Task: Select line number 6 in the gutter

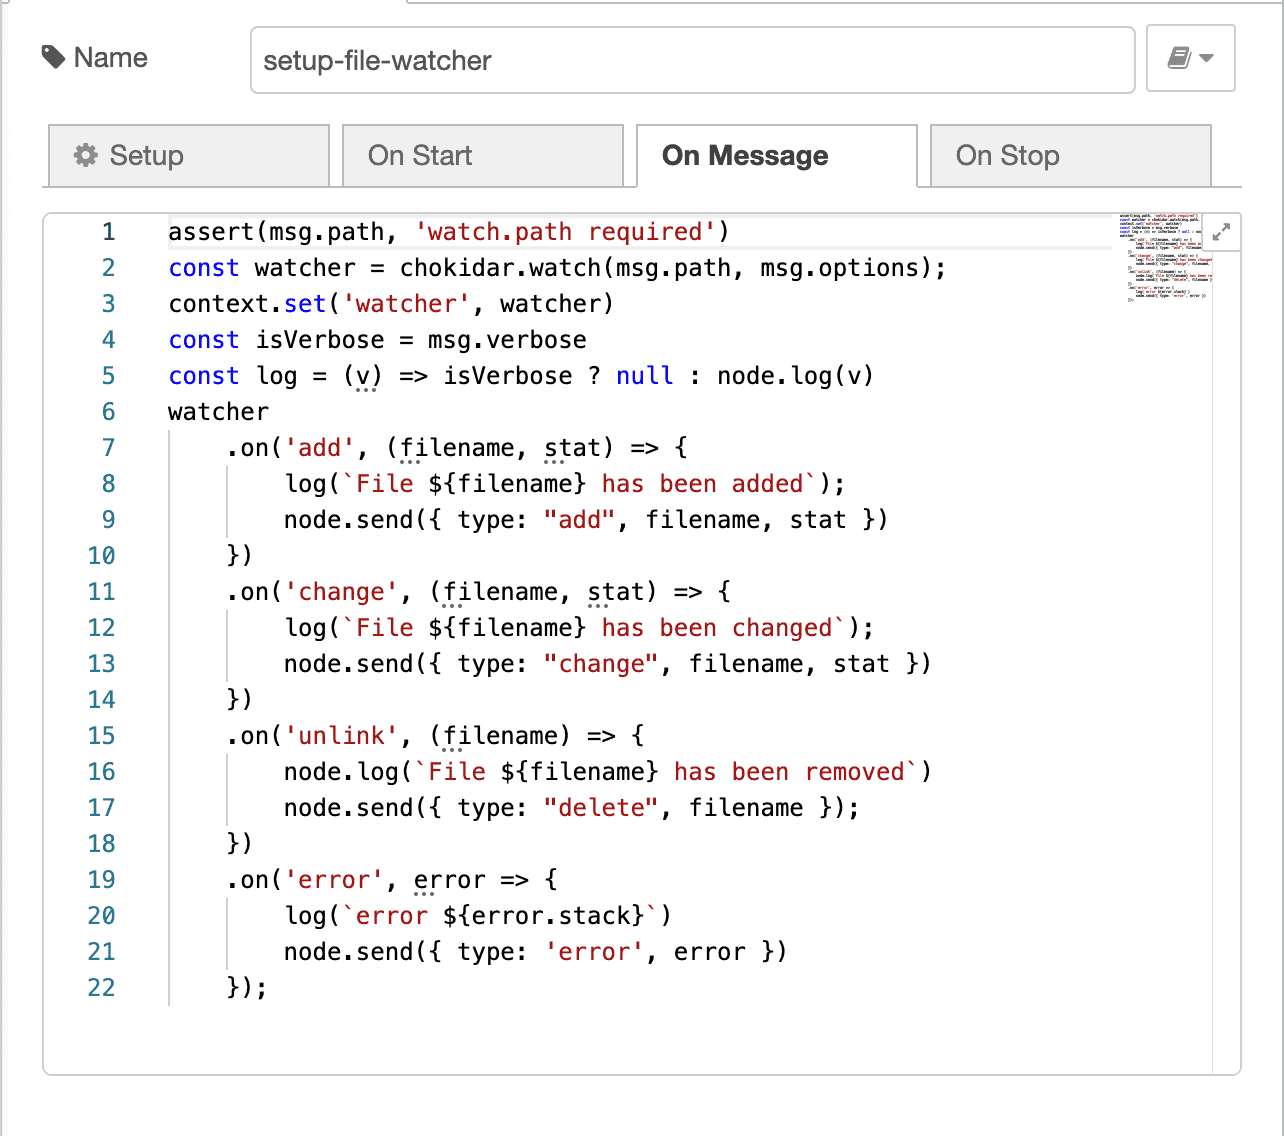Action: point(108,412)
